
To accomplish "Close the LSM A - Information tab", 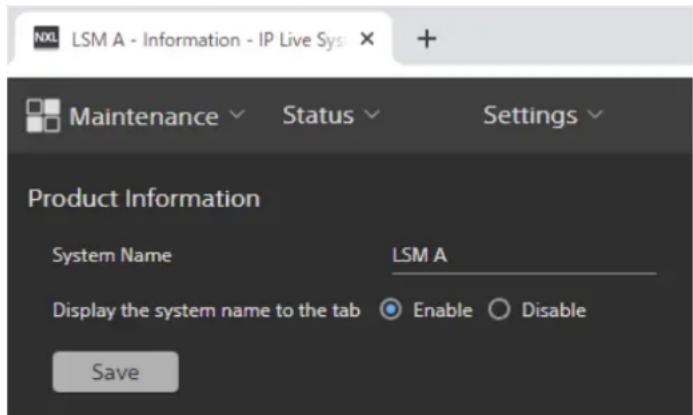I will pos(367,39).
